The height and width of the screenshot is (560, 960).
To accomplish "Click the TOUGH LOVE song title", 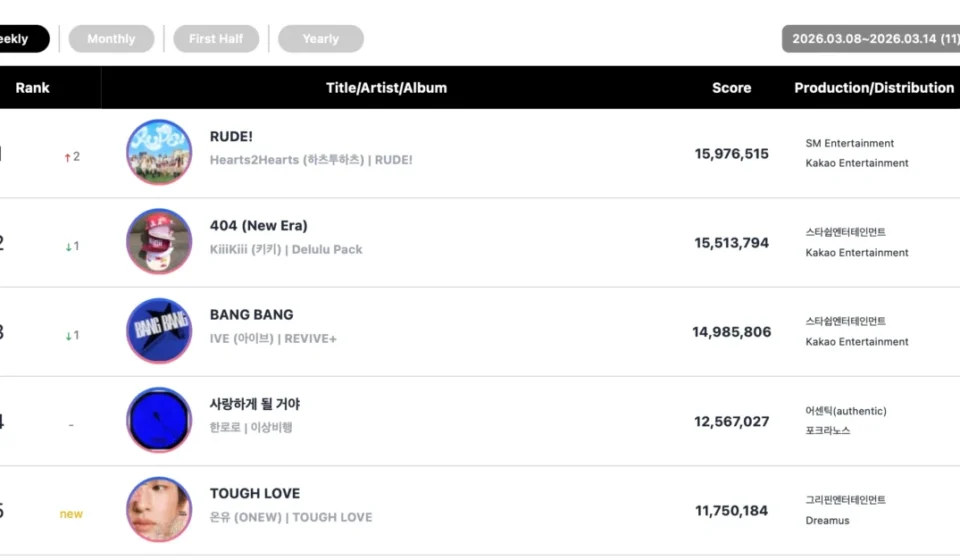I will [254, 493].
